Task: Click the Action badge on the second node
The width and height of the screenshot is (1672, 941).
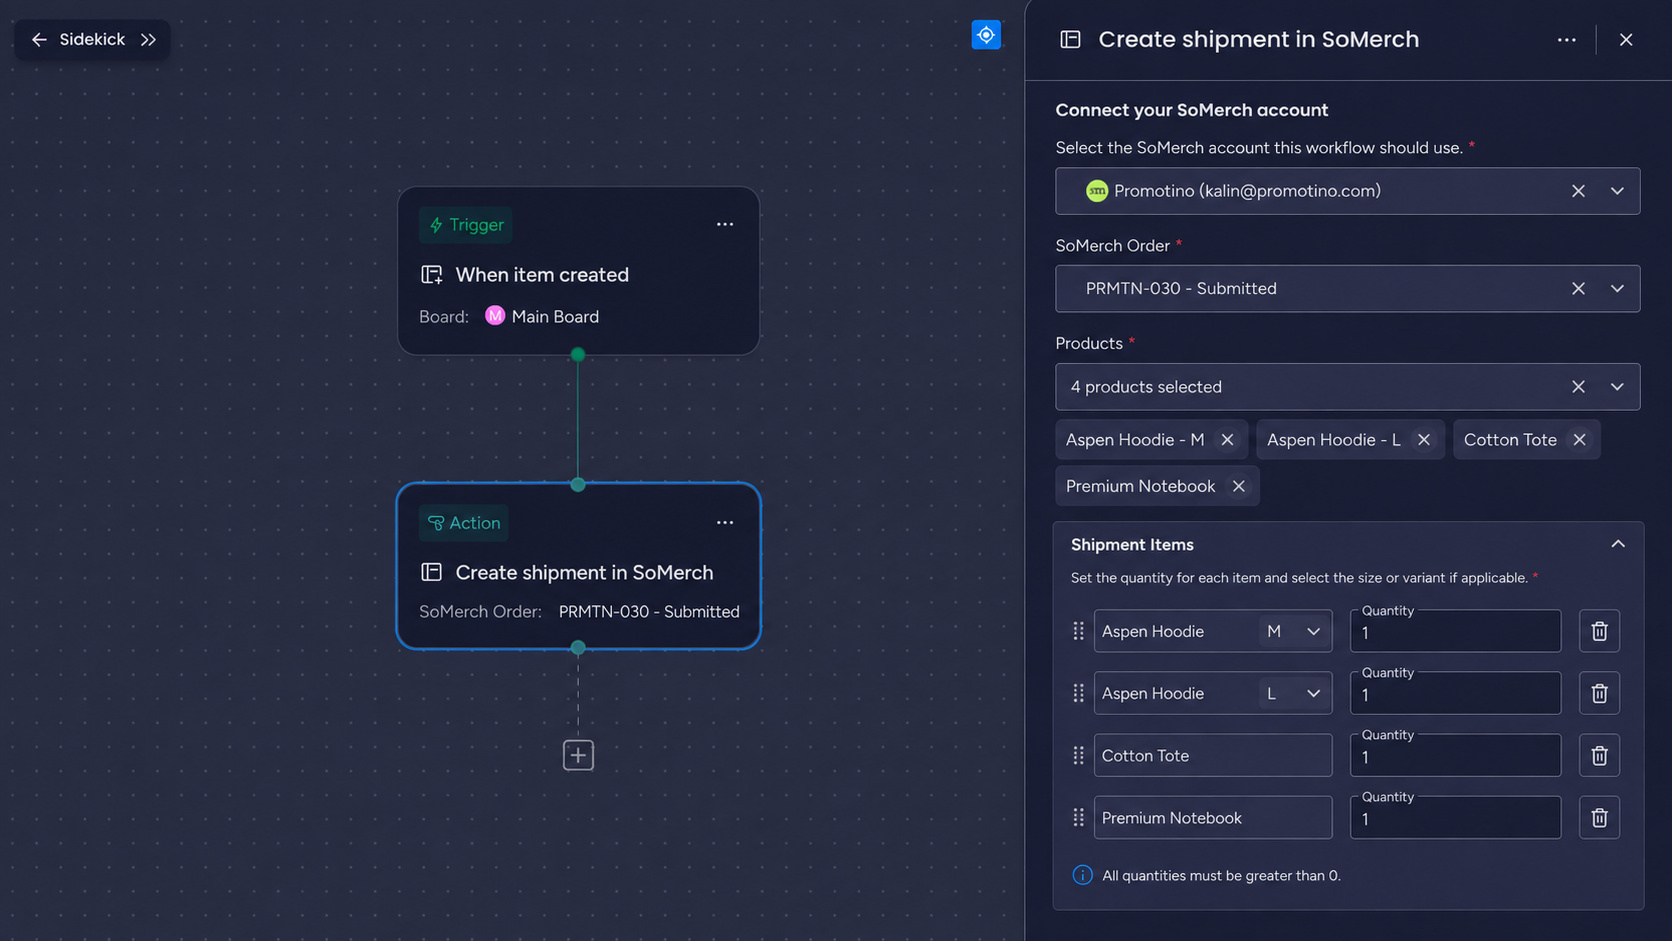Action: 464,523
